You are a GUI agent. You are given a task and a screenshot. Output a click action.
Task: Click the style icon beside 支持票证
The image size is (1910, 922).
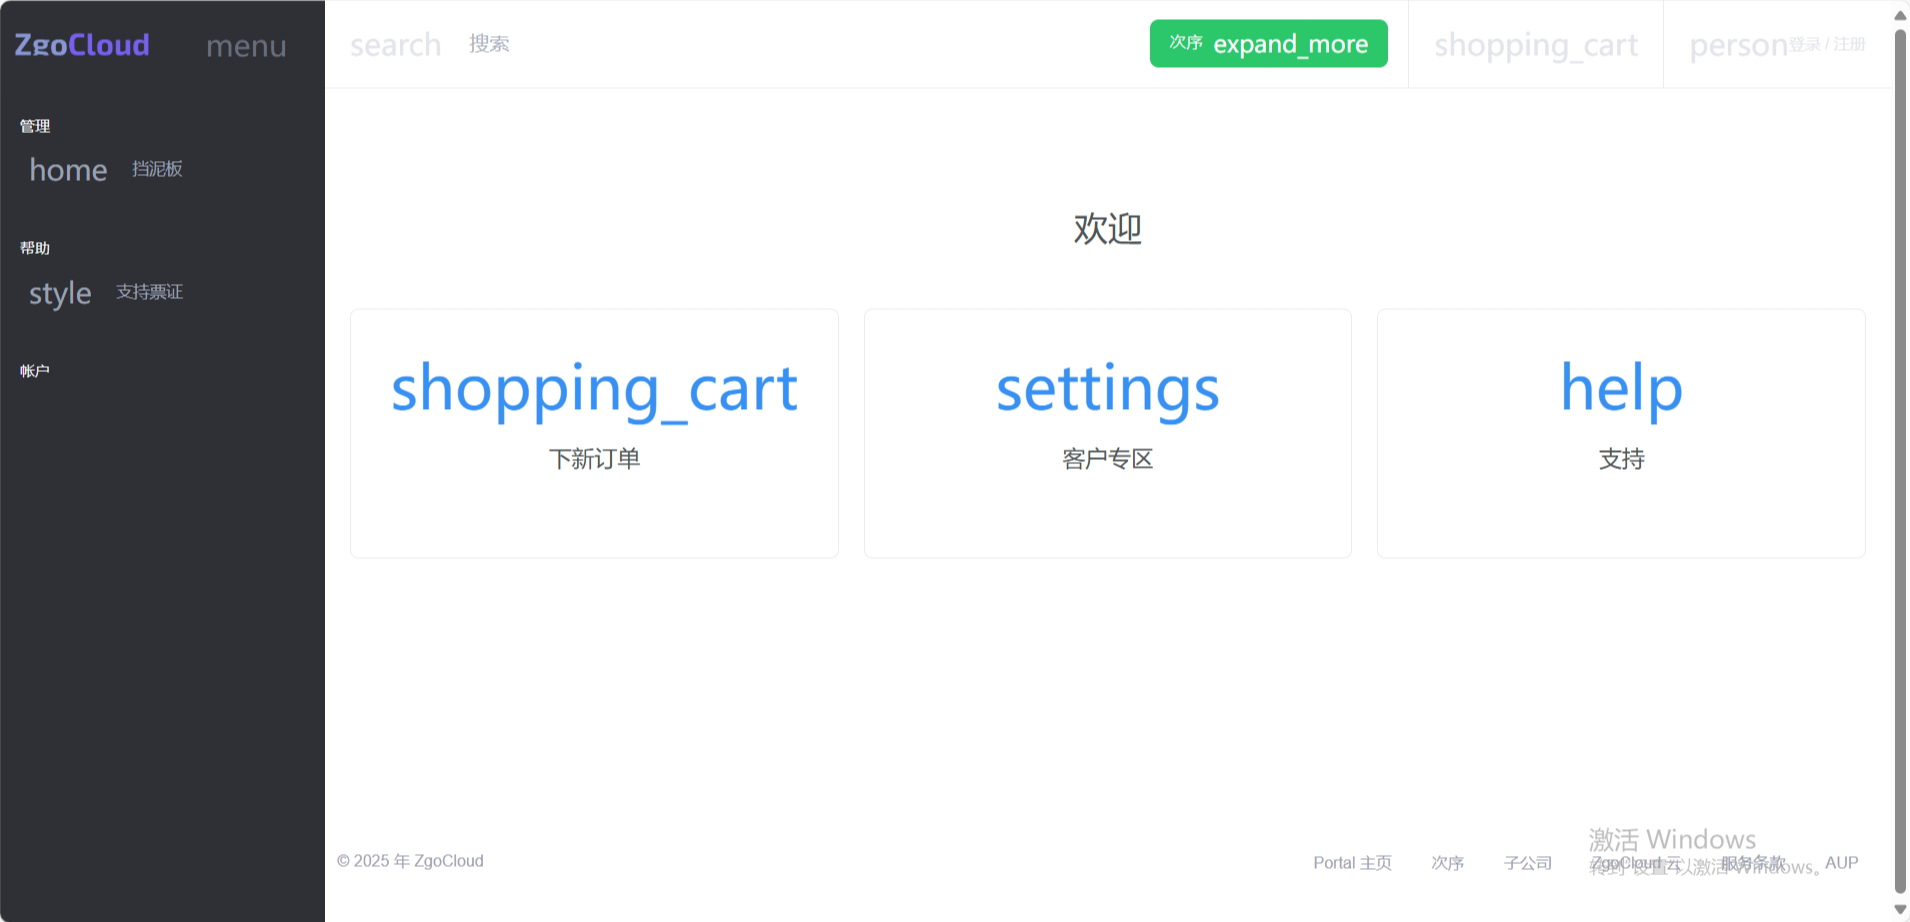click(60, 293)
